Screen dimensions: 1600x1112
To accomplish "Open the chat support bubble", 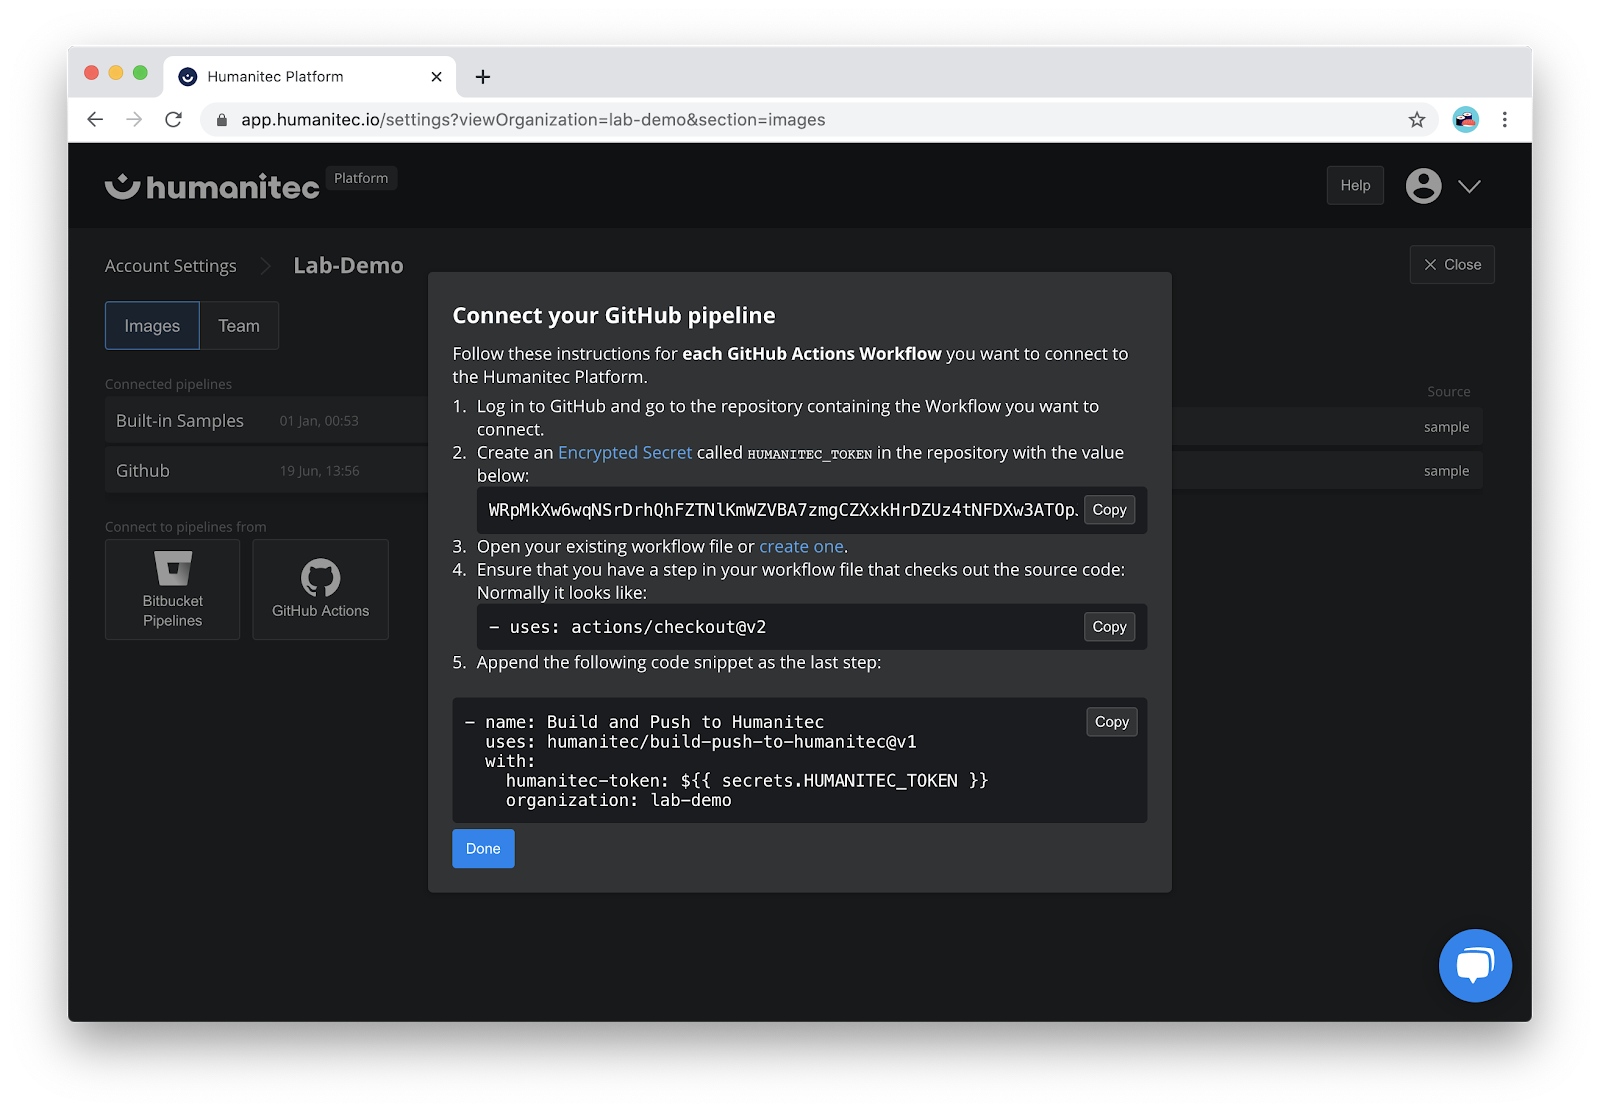I will click(1475, 965).
